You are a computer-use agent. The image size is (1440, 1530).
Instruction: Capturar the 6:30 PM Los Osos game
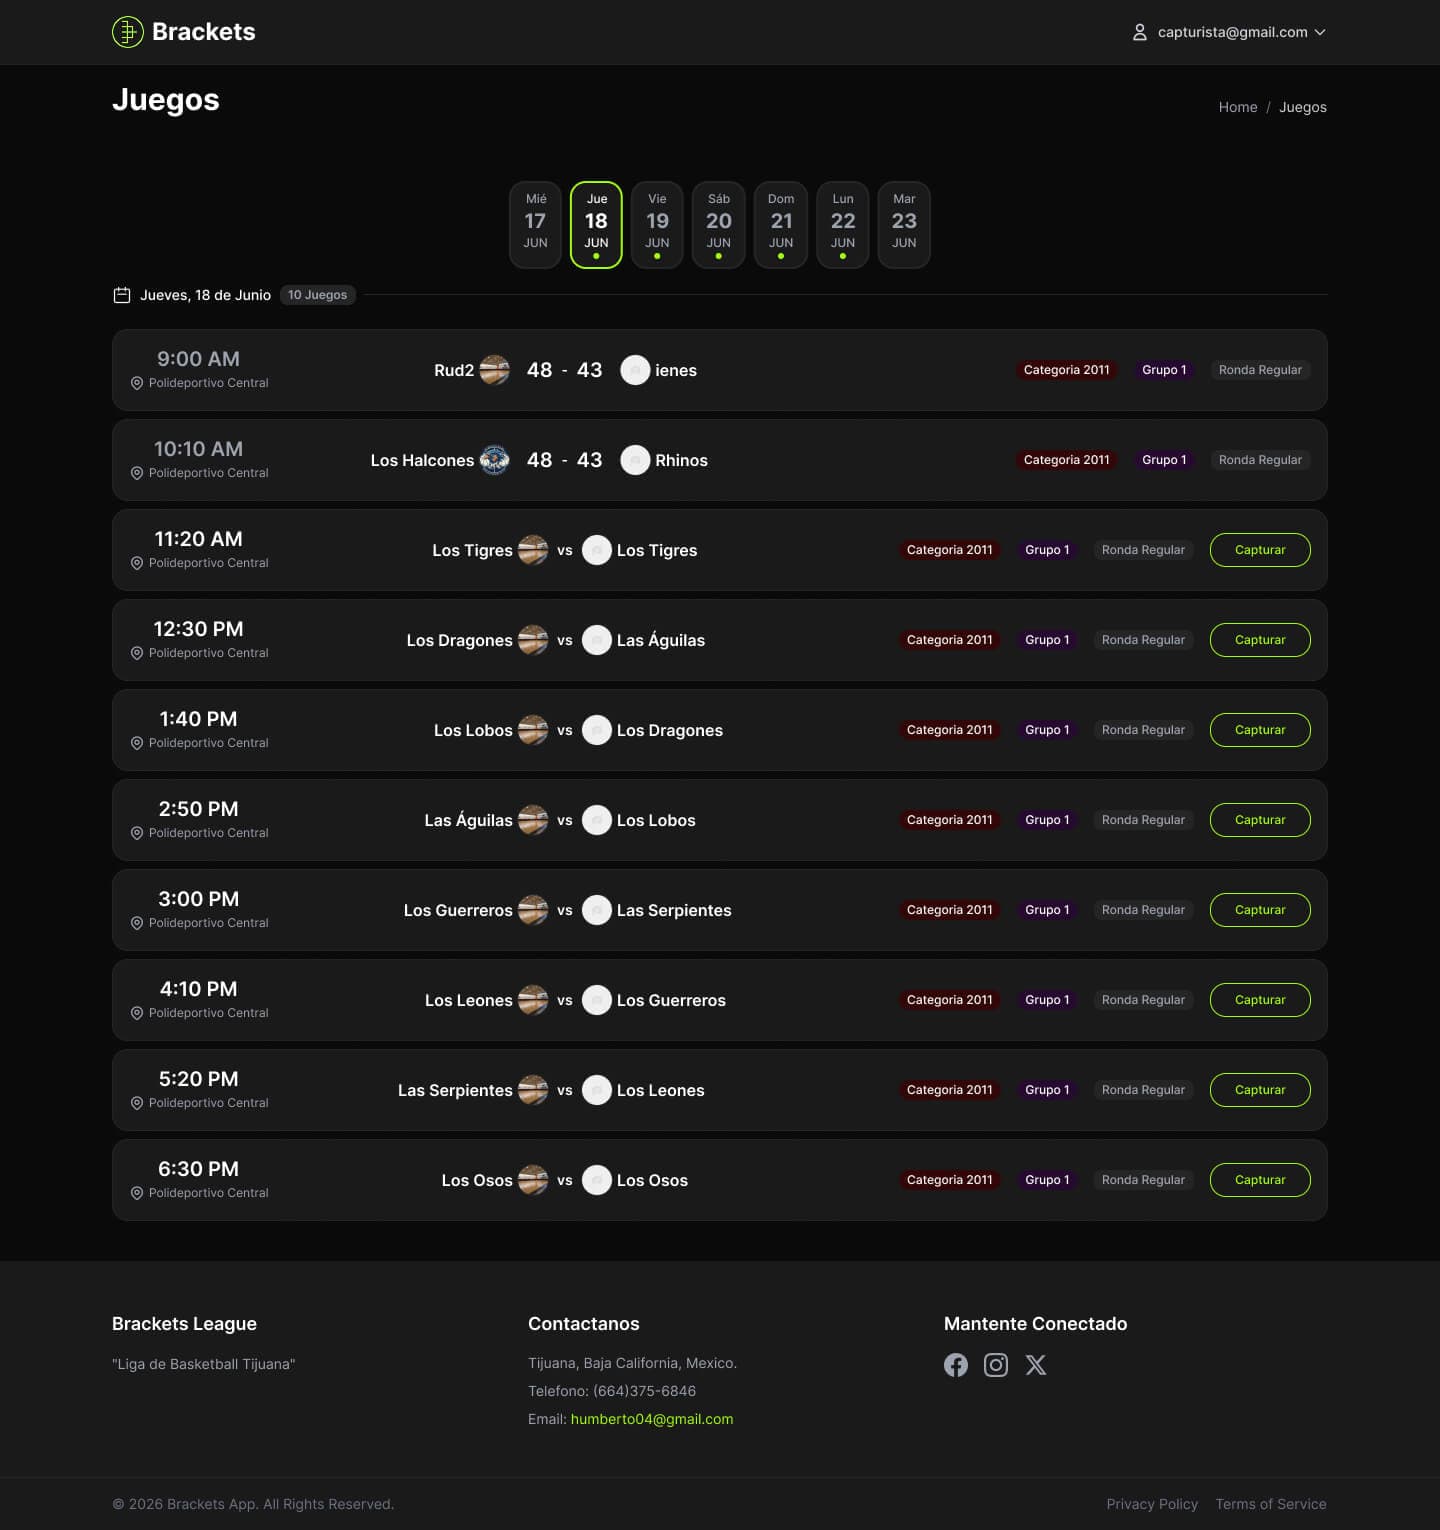1260,1180
